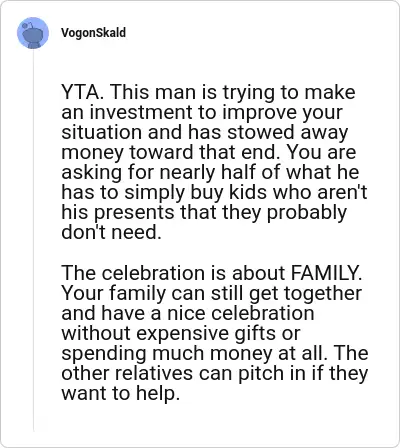Click the line 'without expensive gifts or'

pos(181,333)
